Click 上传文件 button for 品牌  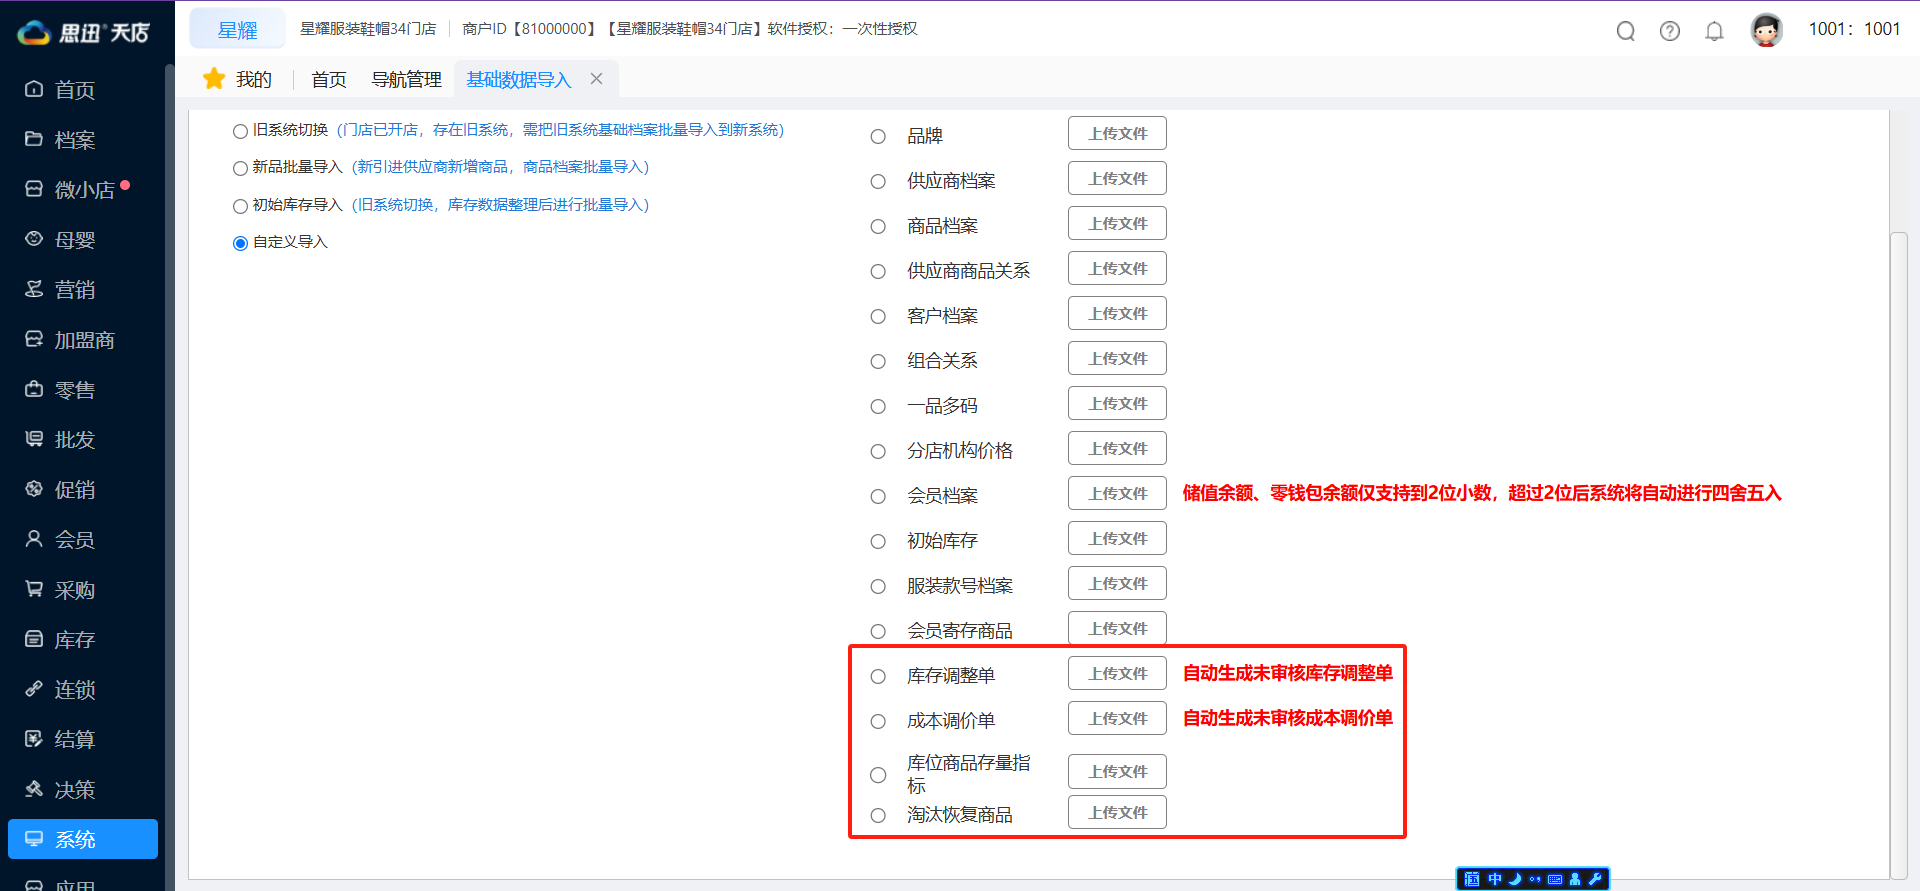coord(1117,134)
